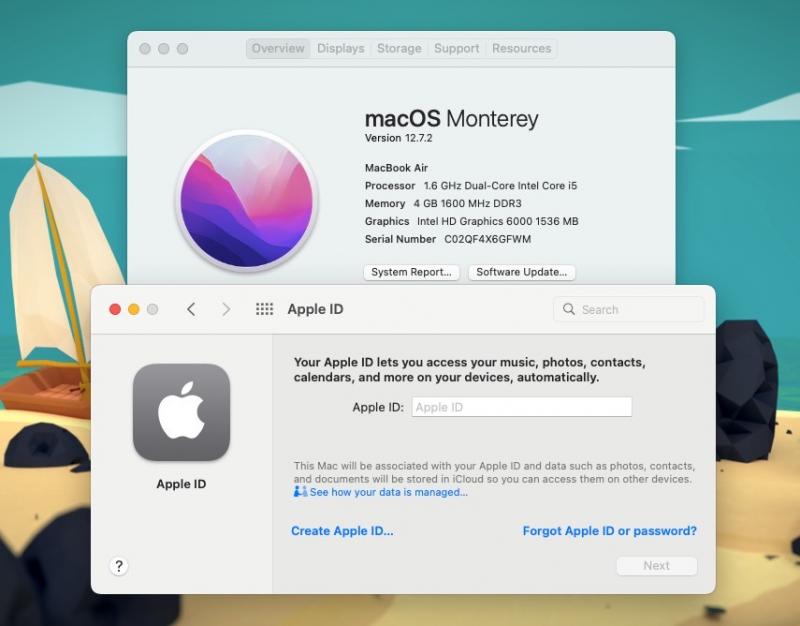This screenshot has height=626, width=800.
Task: Click the large Apple ID logo icon
Action: coord(182,412)
